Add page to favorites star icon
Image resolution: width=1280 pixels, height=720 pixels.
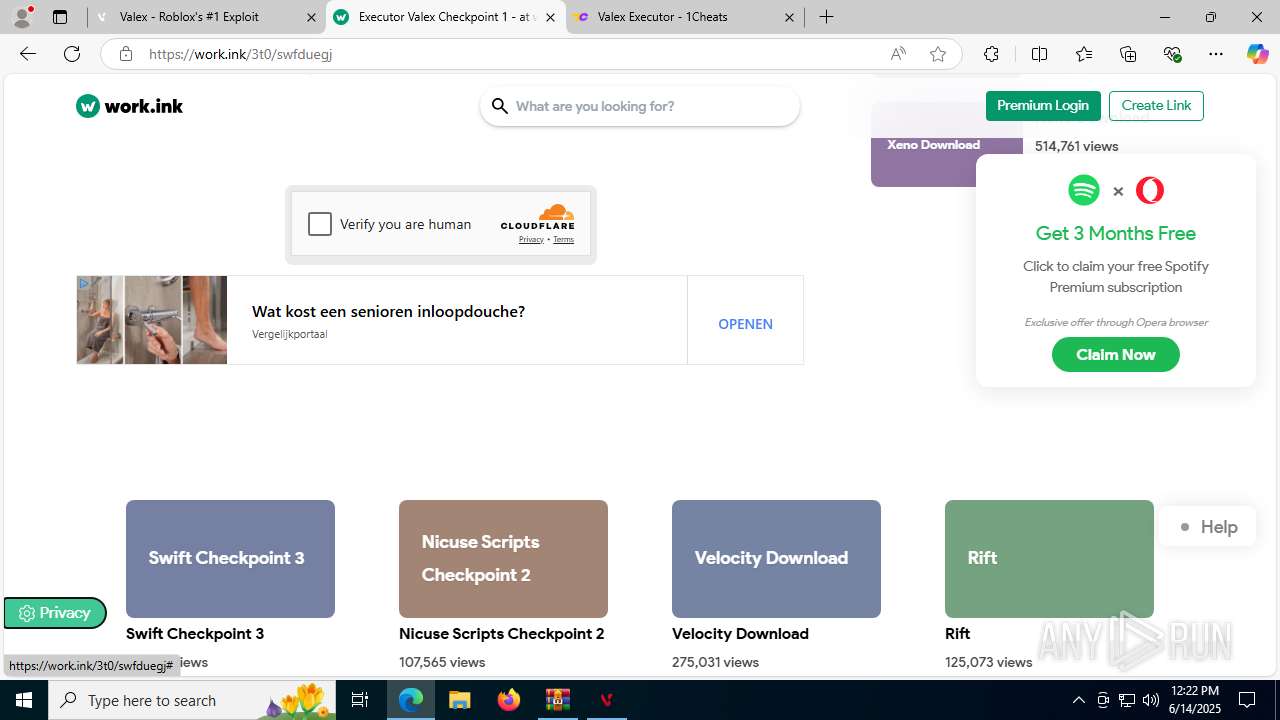938,54
